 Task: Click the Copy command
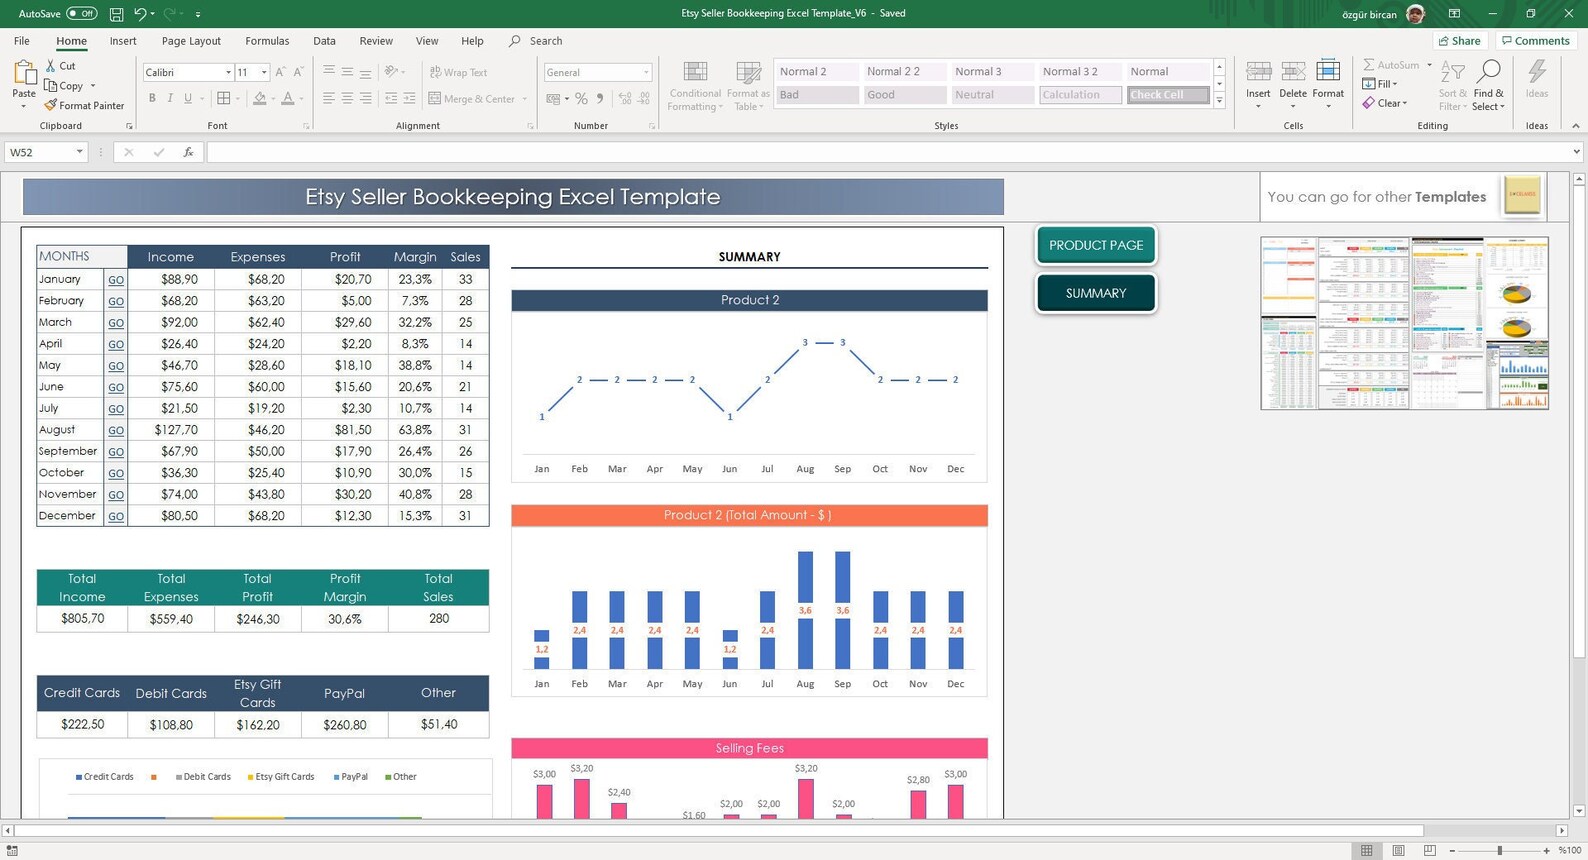(x=65, y=86)
